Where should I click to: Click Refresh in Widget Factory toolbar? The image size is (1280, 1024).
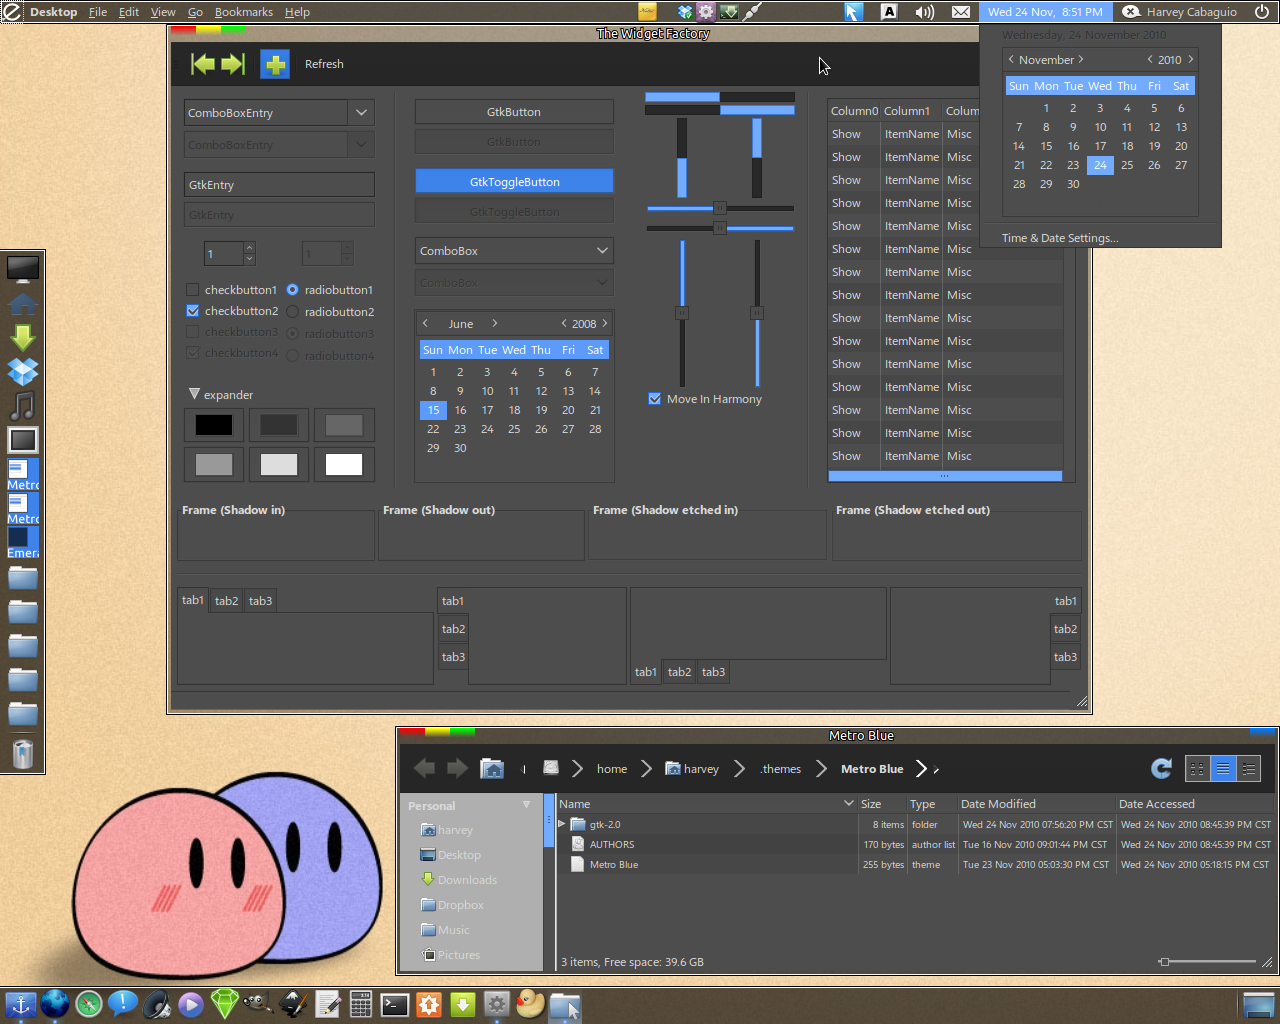324,64
